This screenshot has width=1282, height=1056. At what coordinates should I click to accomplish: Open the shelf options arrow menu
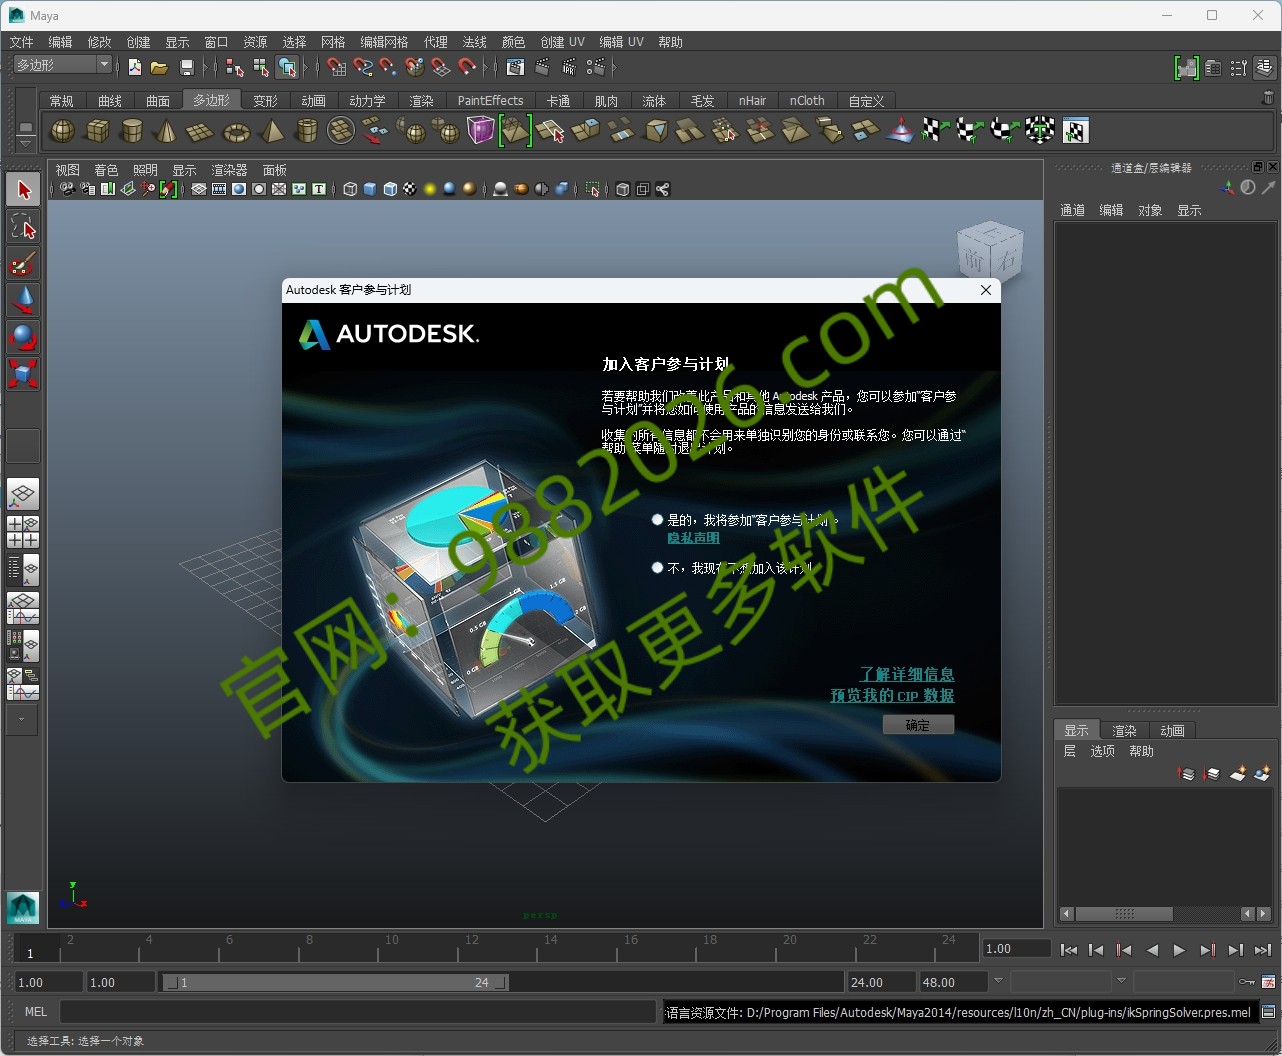[25, 142]
